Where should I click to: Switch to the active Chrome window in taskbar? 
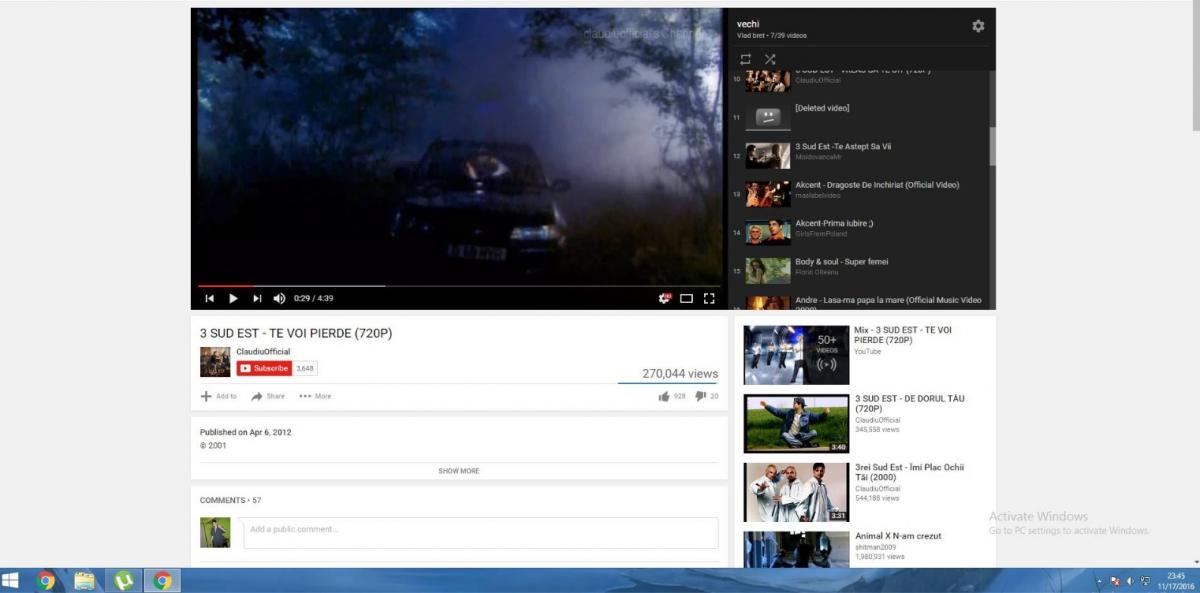pos(162,580)
